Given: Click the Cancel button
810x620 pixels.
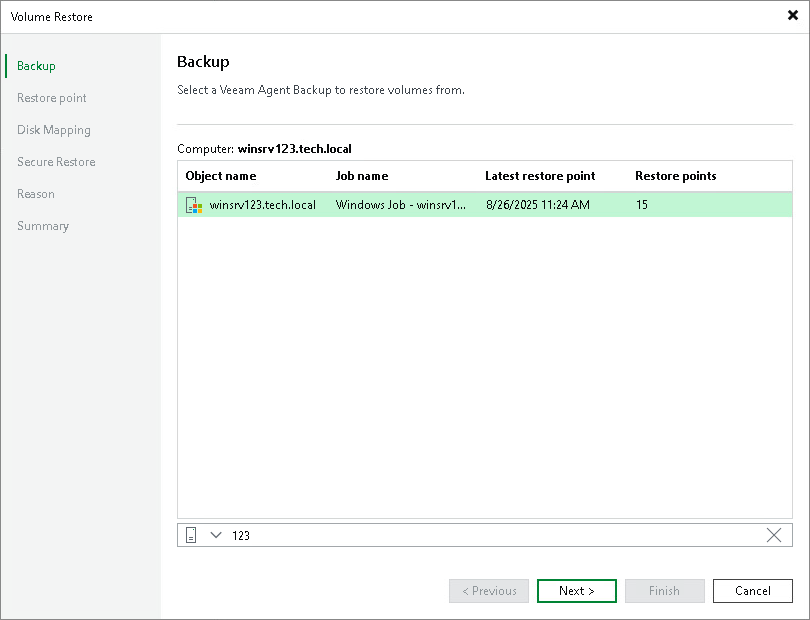Looking at the screenshot, I should [x=753, y=591].
